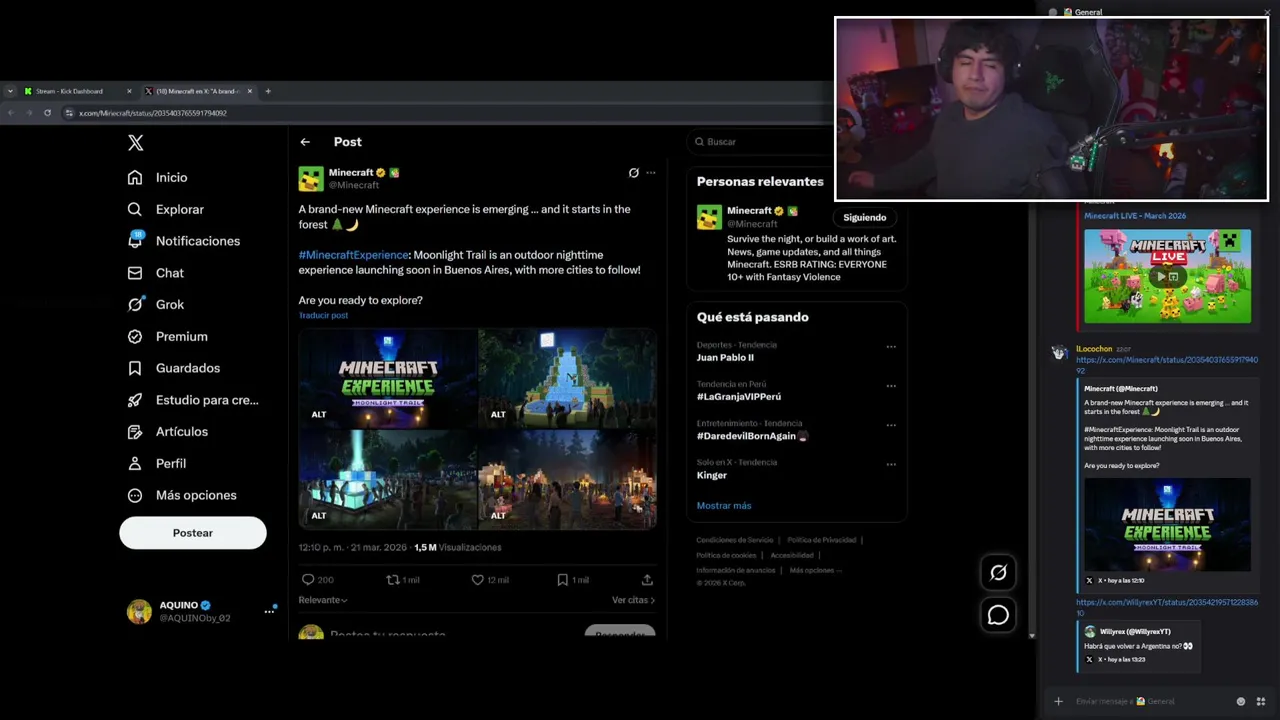Viewport: 1280px width, 720px height.
Task: Click the Artículos icon
Action: 135,432
